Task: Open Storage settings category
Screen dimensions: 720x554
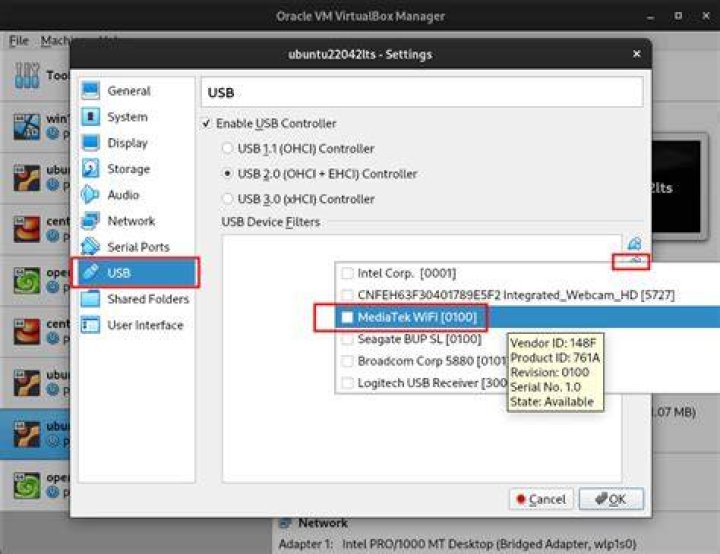Action: (136, 169)
